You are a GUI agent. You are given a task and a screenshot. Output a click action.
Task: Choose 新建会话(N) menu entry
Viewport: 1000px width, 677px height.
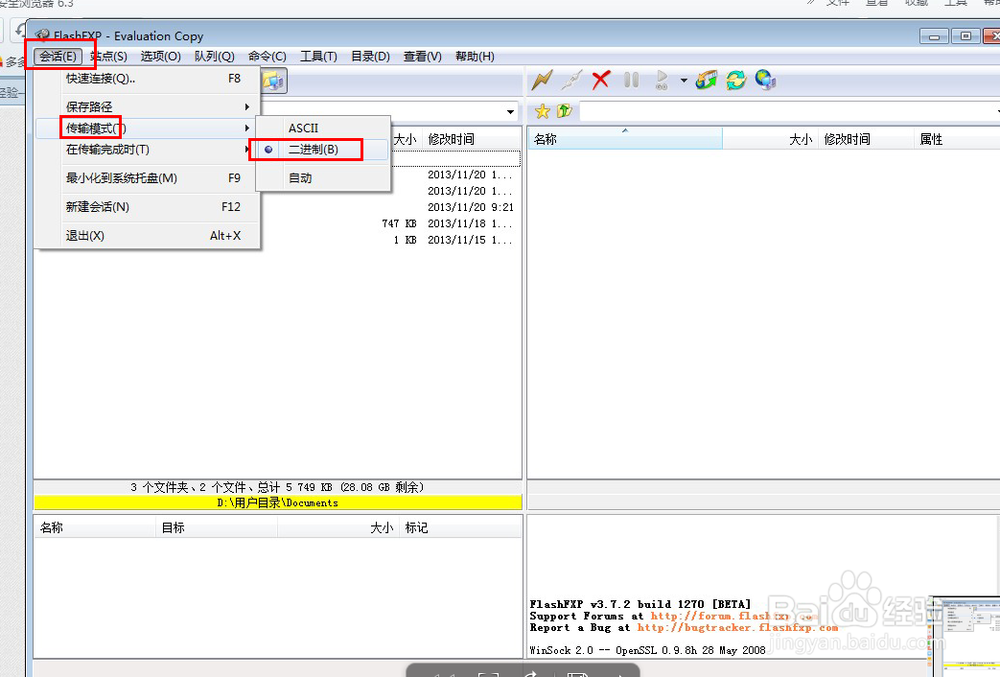pyautogui.click(x=147, y=207)
